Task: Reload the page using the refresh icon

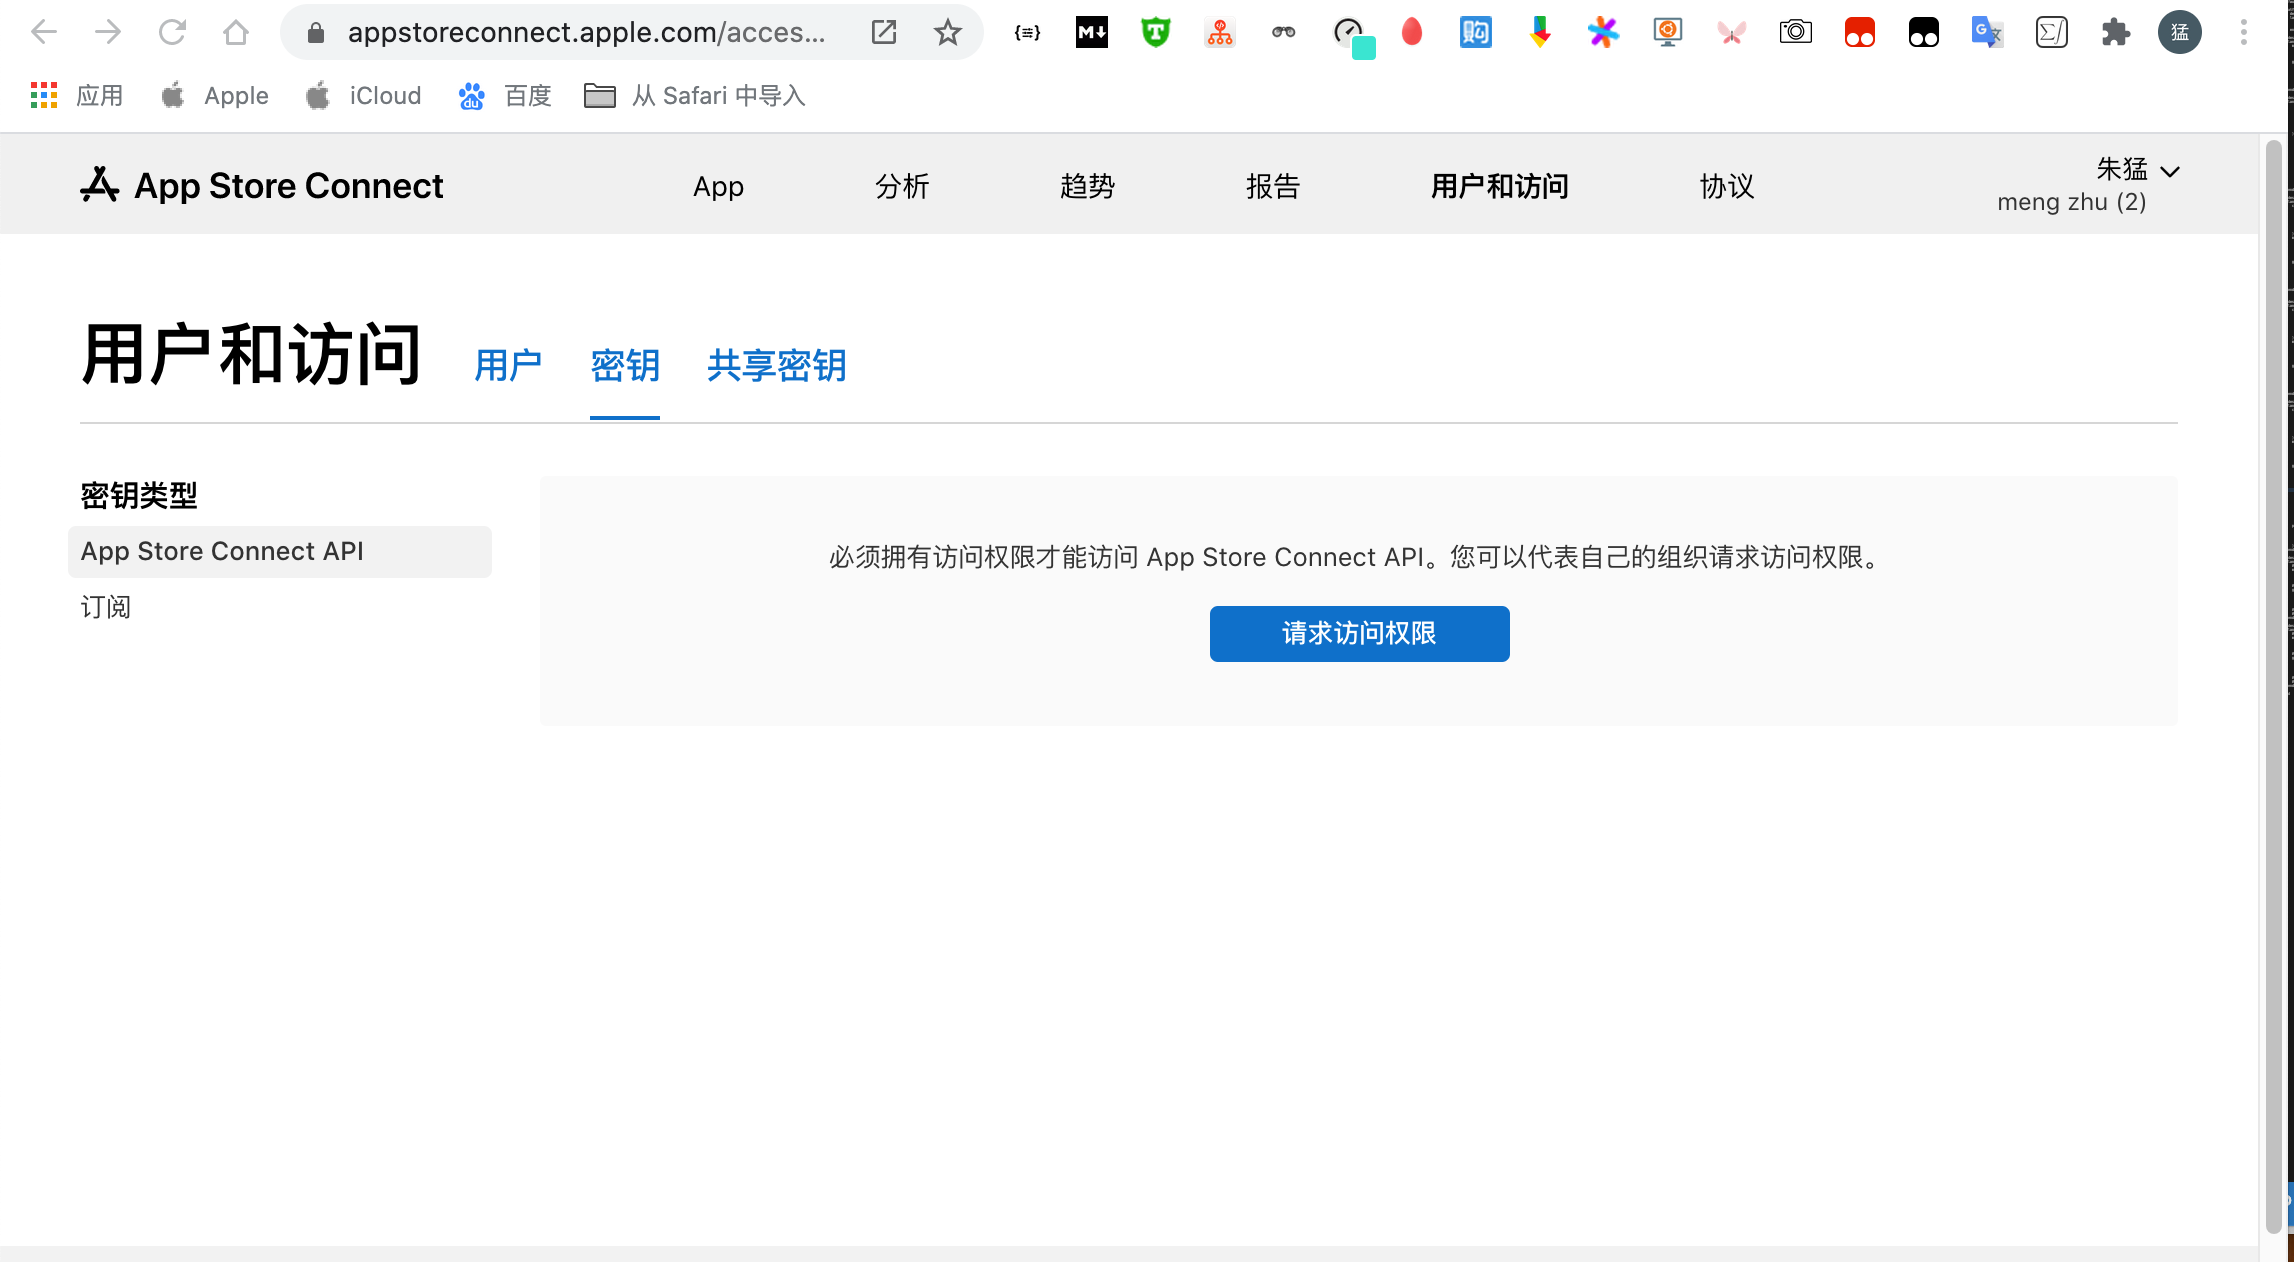Action: click(x=172, y=33)
